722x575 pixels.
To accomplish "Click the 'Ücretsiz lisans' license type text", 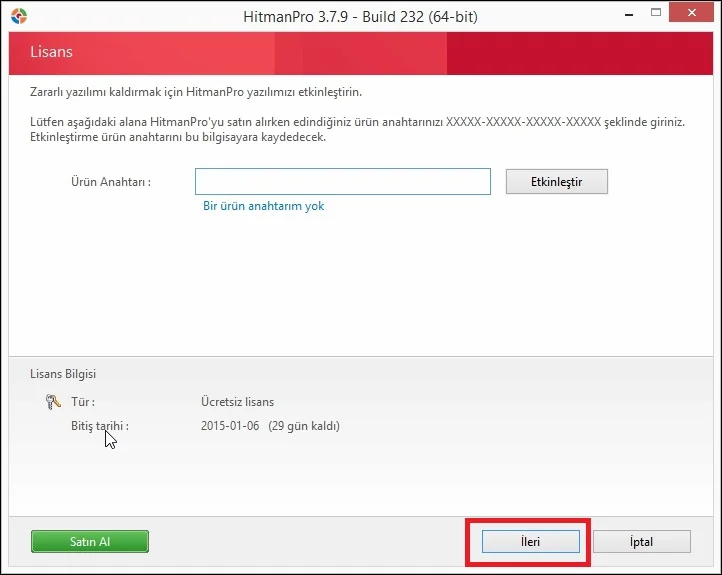I will point(237,402).
